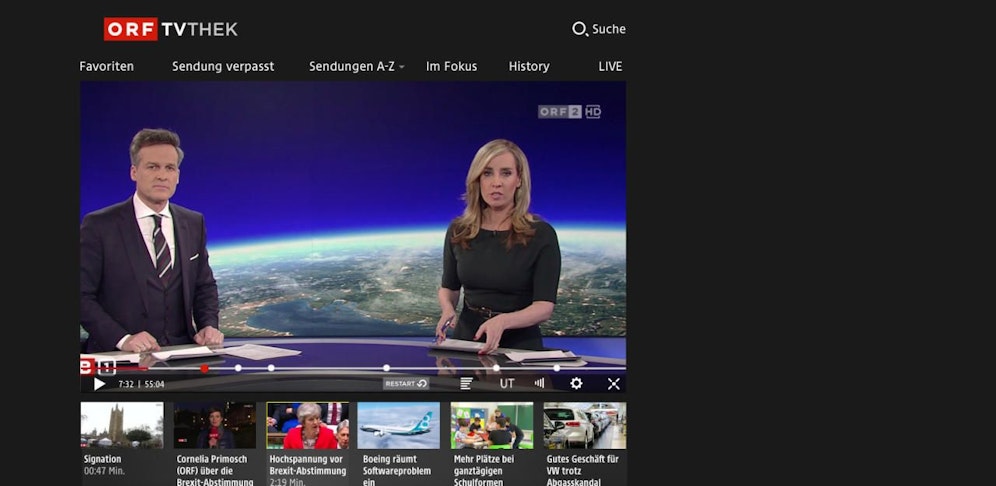Switch to the LIVE page
The image size is (996, 486).
click(610, 67)
